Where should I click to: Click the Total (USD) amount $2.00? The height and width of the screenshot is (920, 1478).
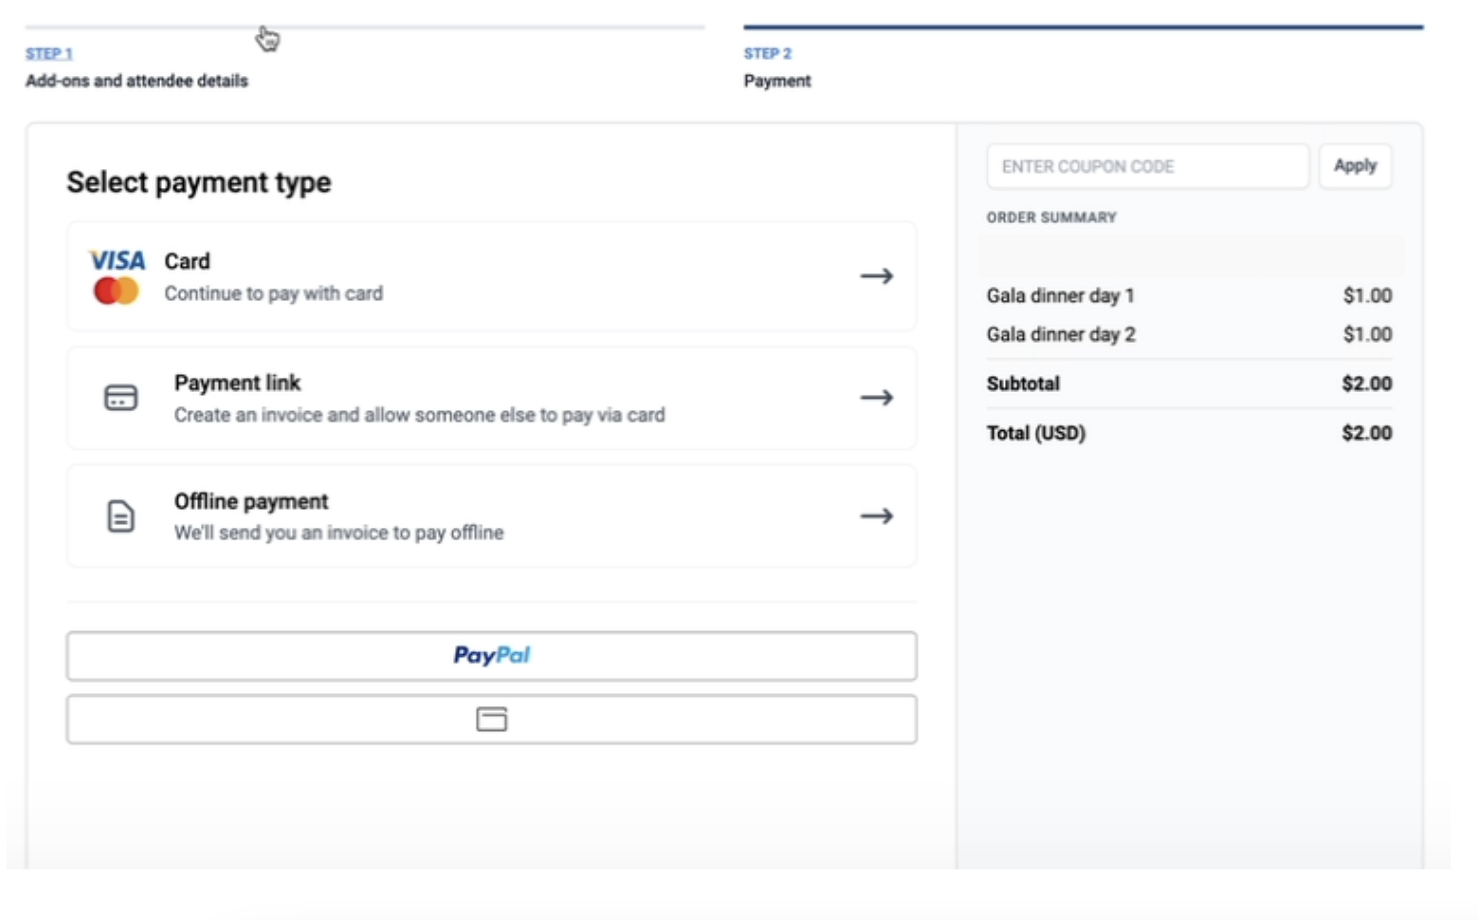1367,433
